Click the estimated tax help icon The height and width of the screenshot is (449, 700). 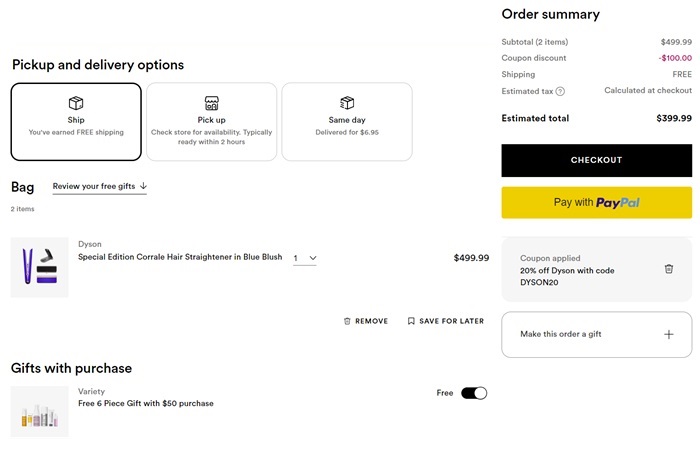click(x=560, y=91)
